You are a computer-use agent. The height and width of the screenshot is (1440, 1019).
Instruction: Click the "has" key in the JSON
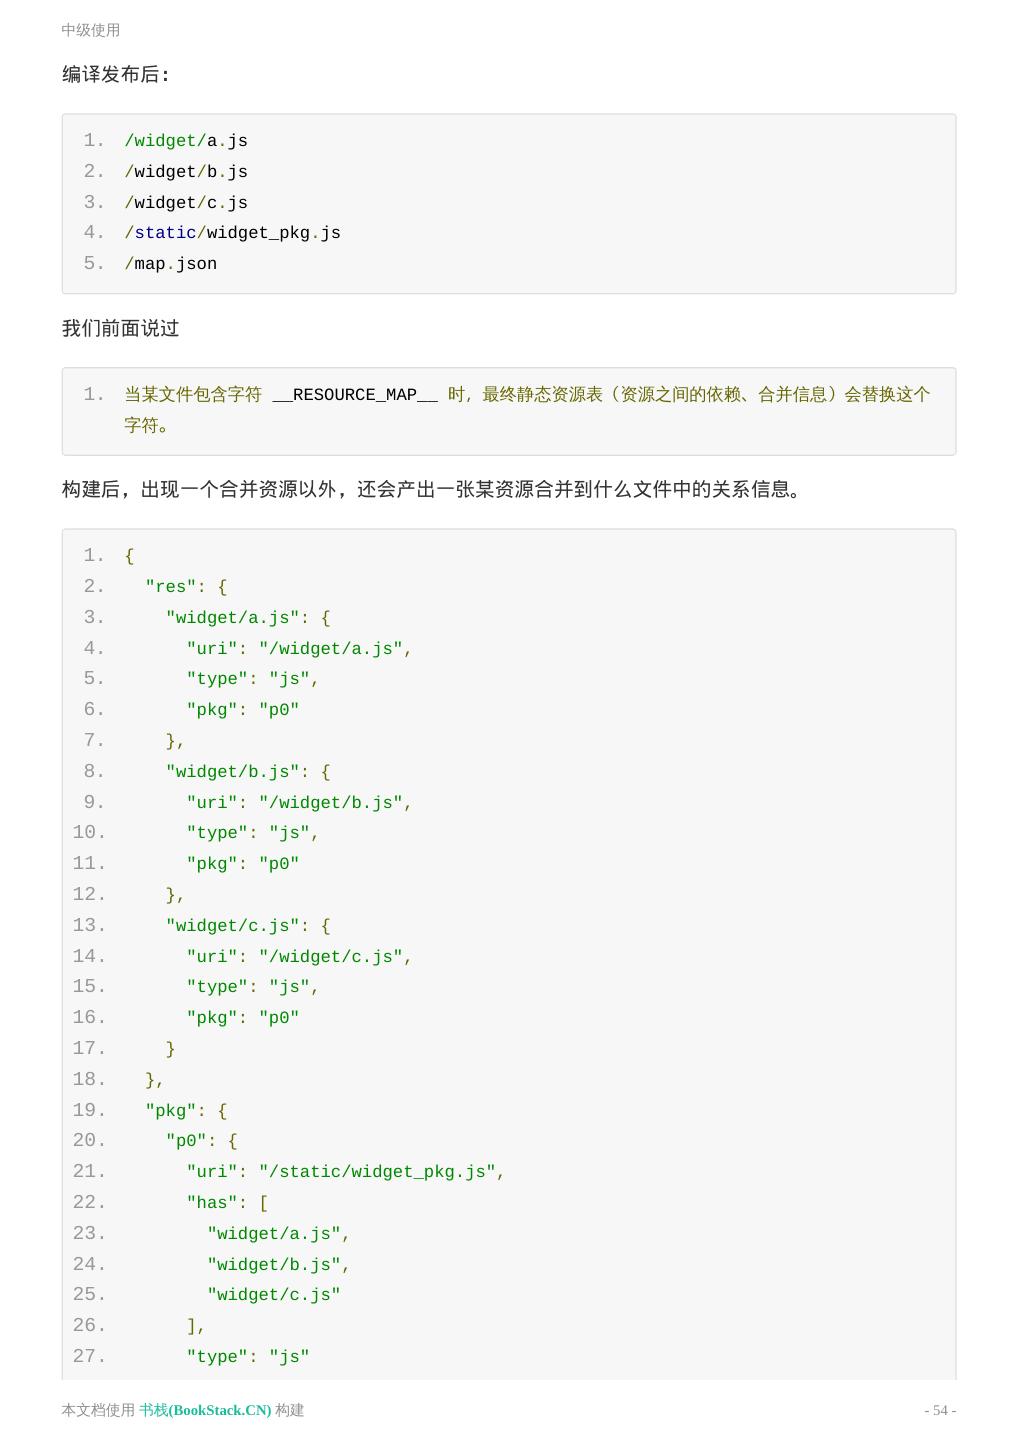[x=212, y=1203]
